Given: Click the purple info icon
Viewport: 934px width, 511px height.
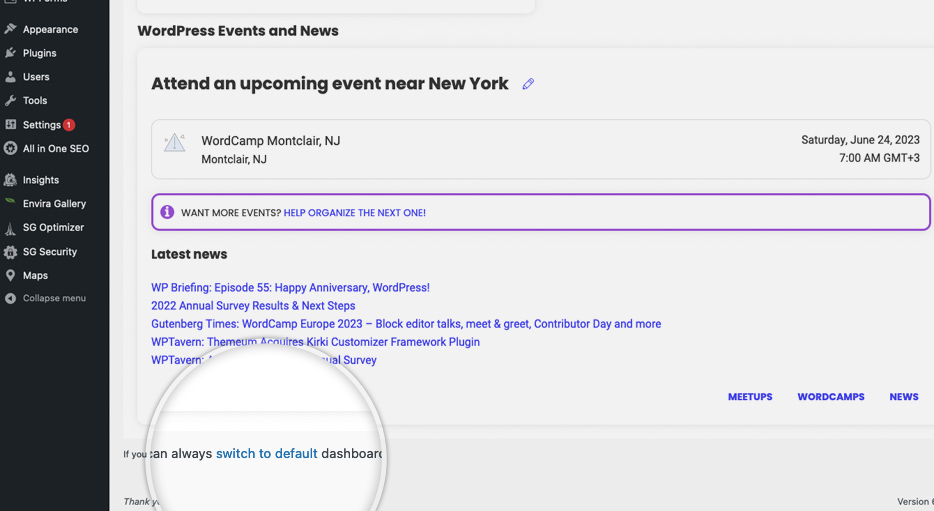Looking at the screenshot, I should point(167,212).
